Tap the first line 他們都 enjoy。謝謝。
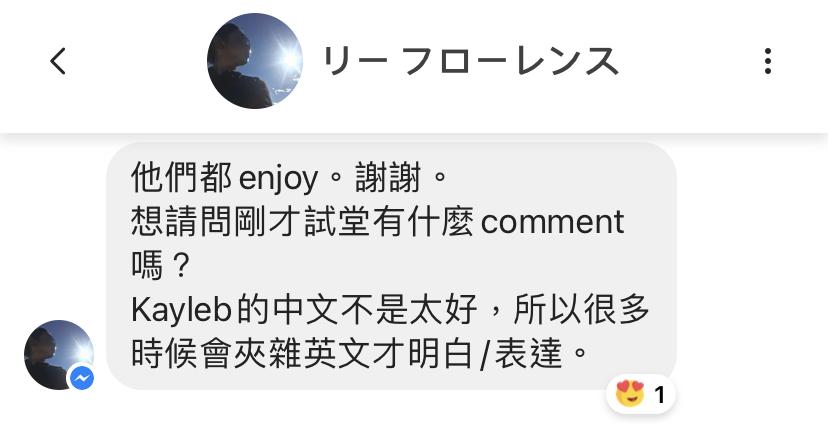 289,178
